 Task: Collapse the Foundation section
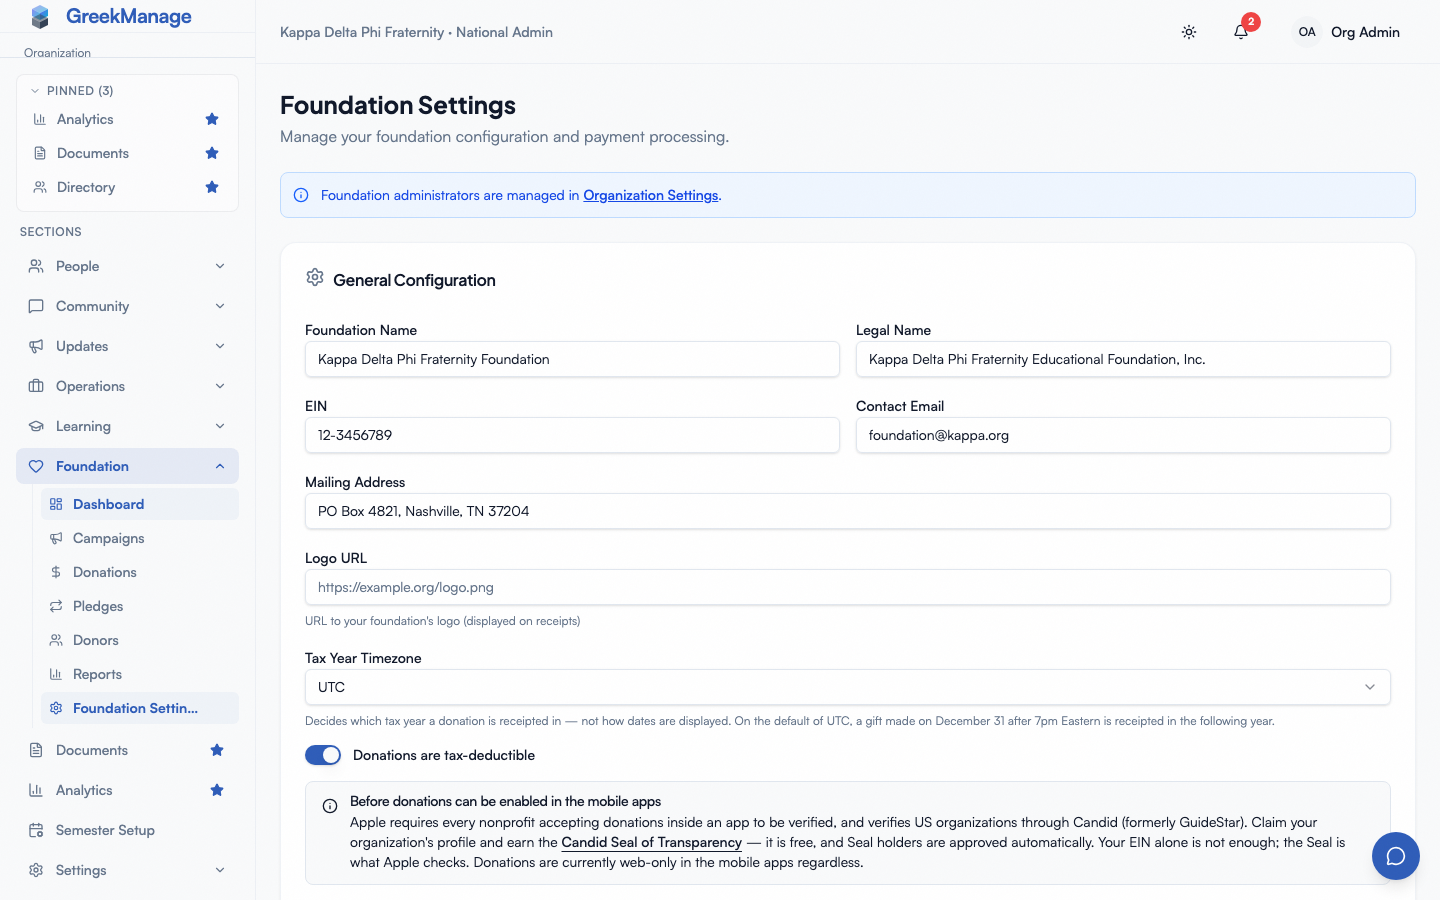127,466
